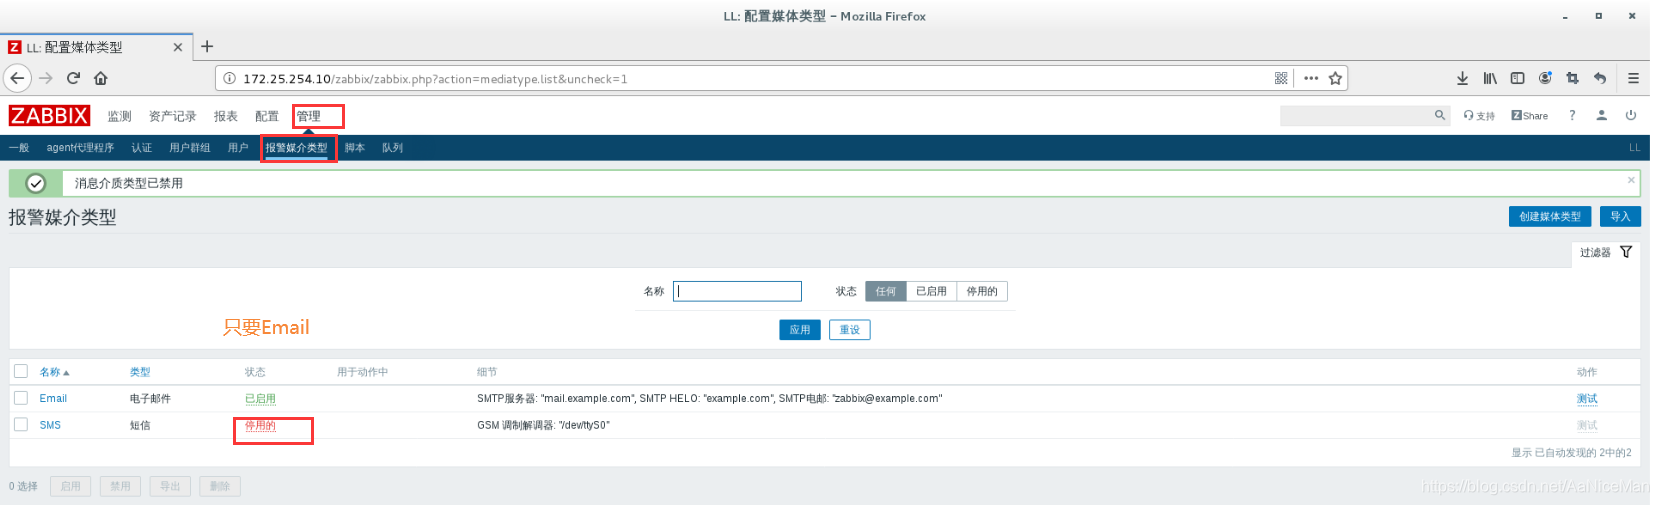1659x505 pixels.
Task: Toggle Firefox sidebar view
Action: click(1517, 78)
